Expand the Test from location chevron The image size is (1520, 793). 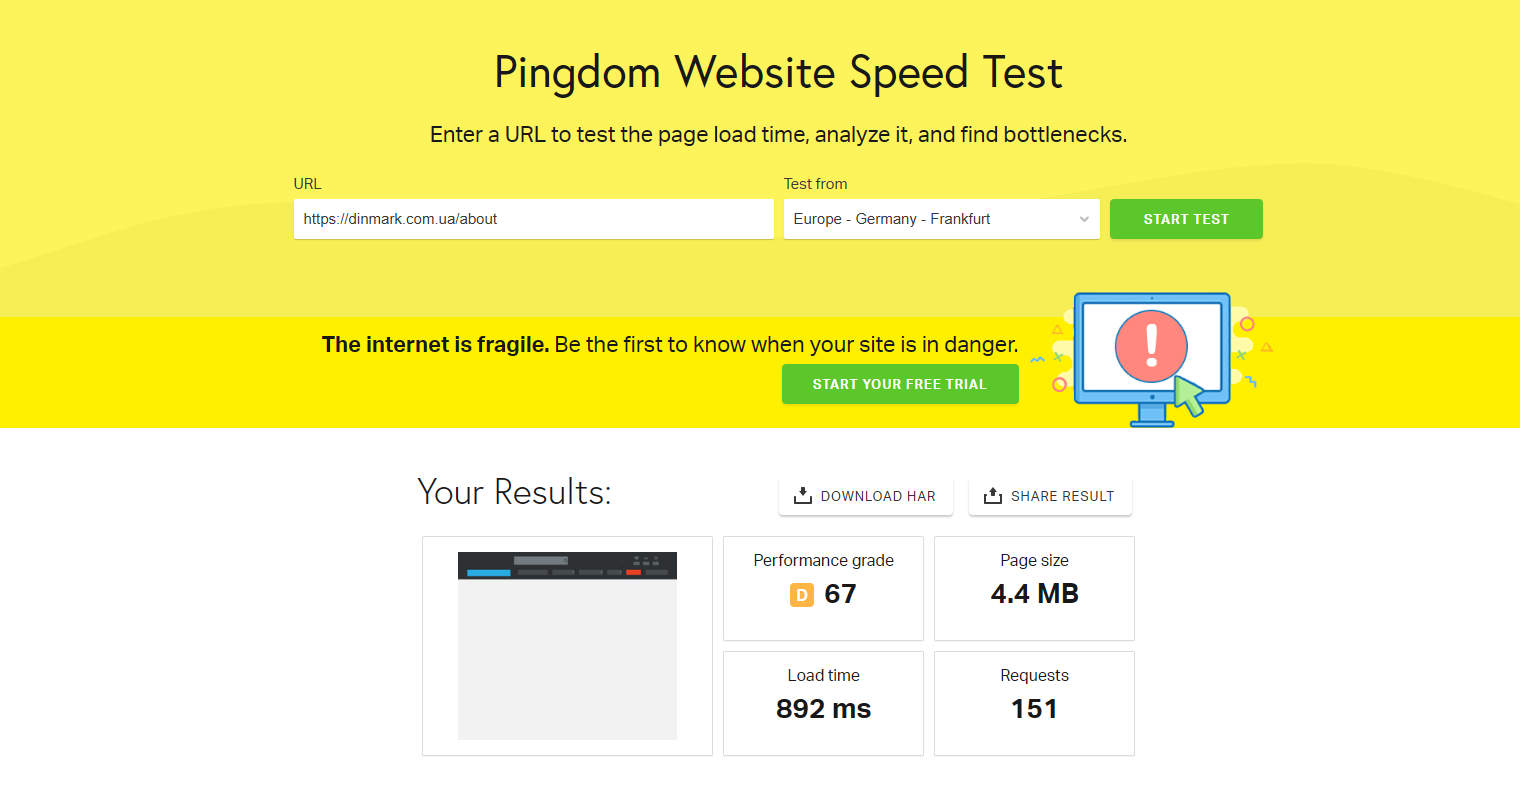pyautogui.click(x=1084, y=219)
